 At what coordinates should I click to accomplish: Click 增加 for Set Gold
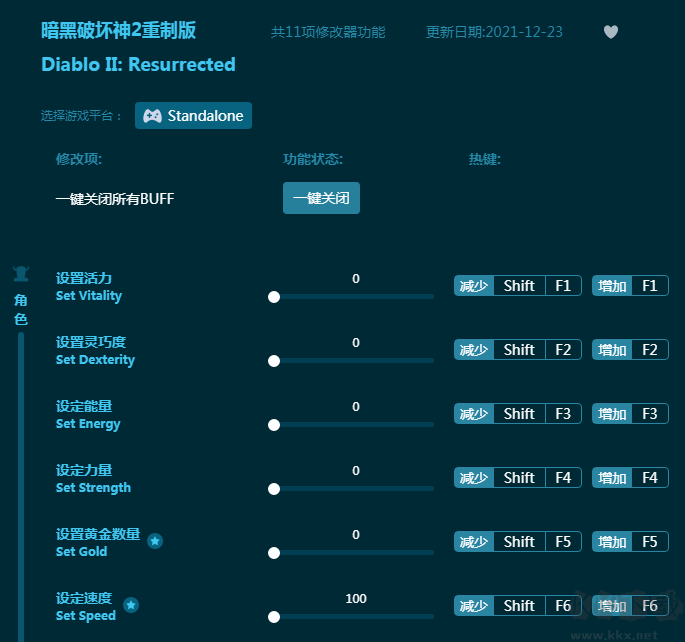click(x=612, y=542)
